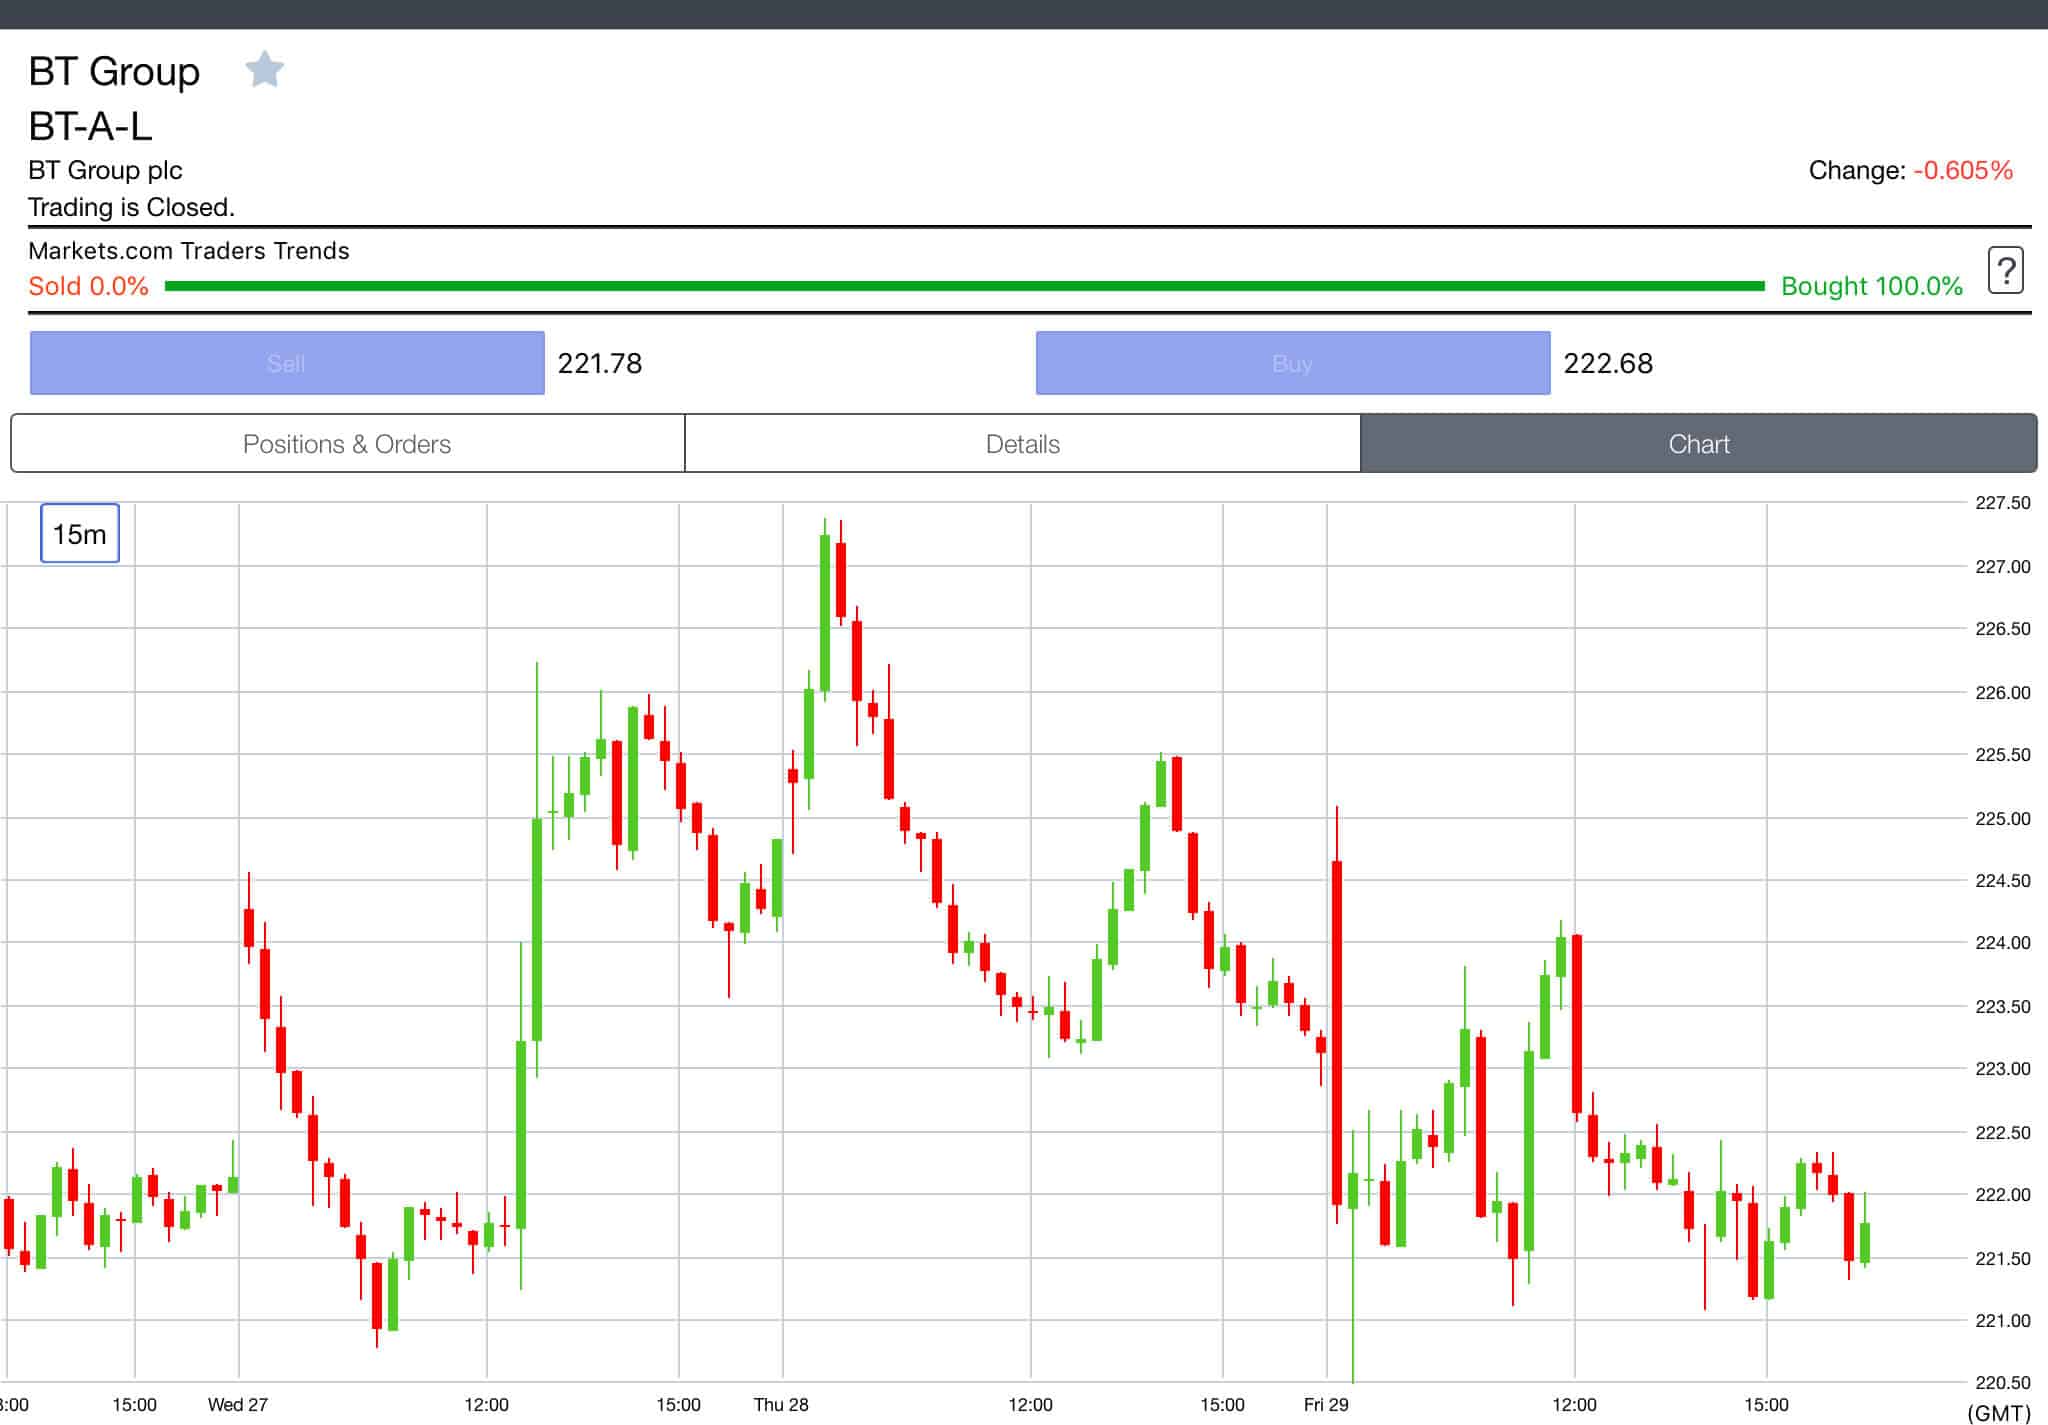
Task: Click the Sell button
Action: 287,363
